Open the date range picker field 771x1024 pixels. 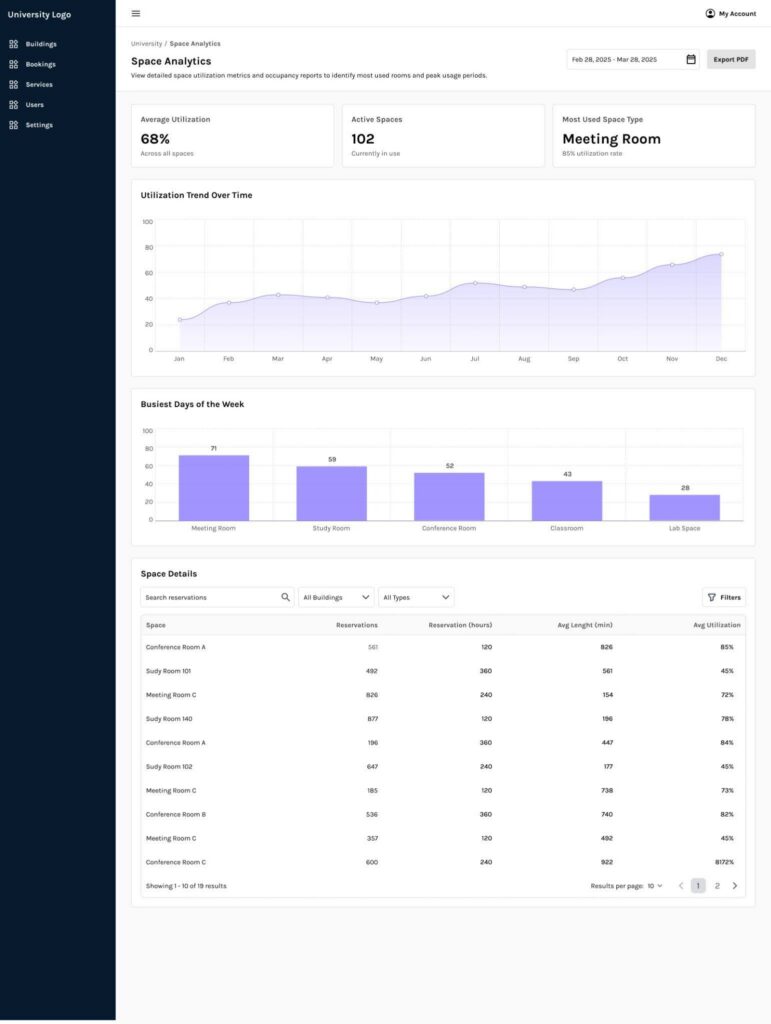[633, 59]
